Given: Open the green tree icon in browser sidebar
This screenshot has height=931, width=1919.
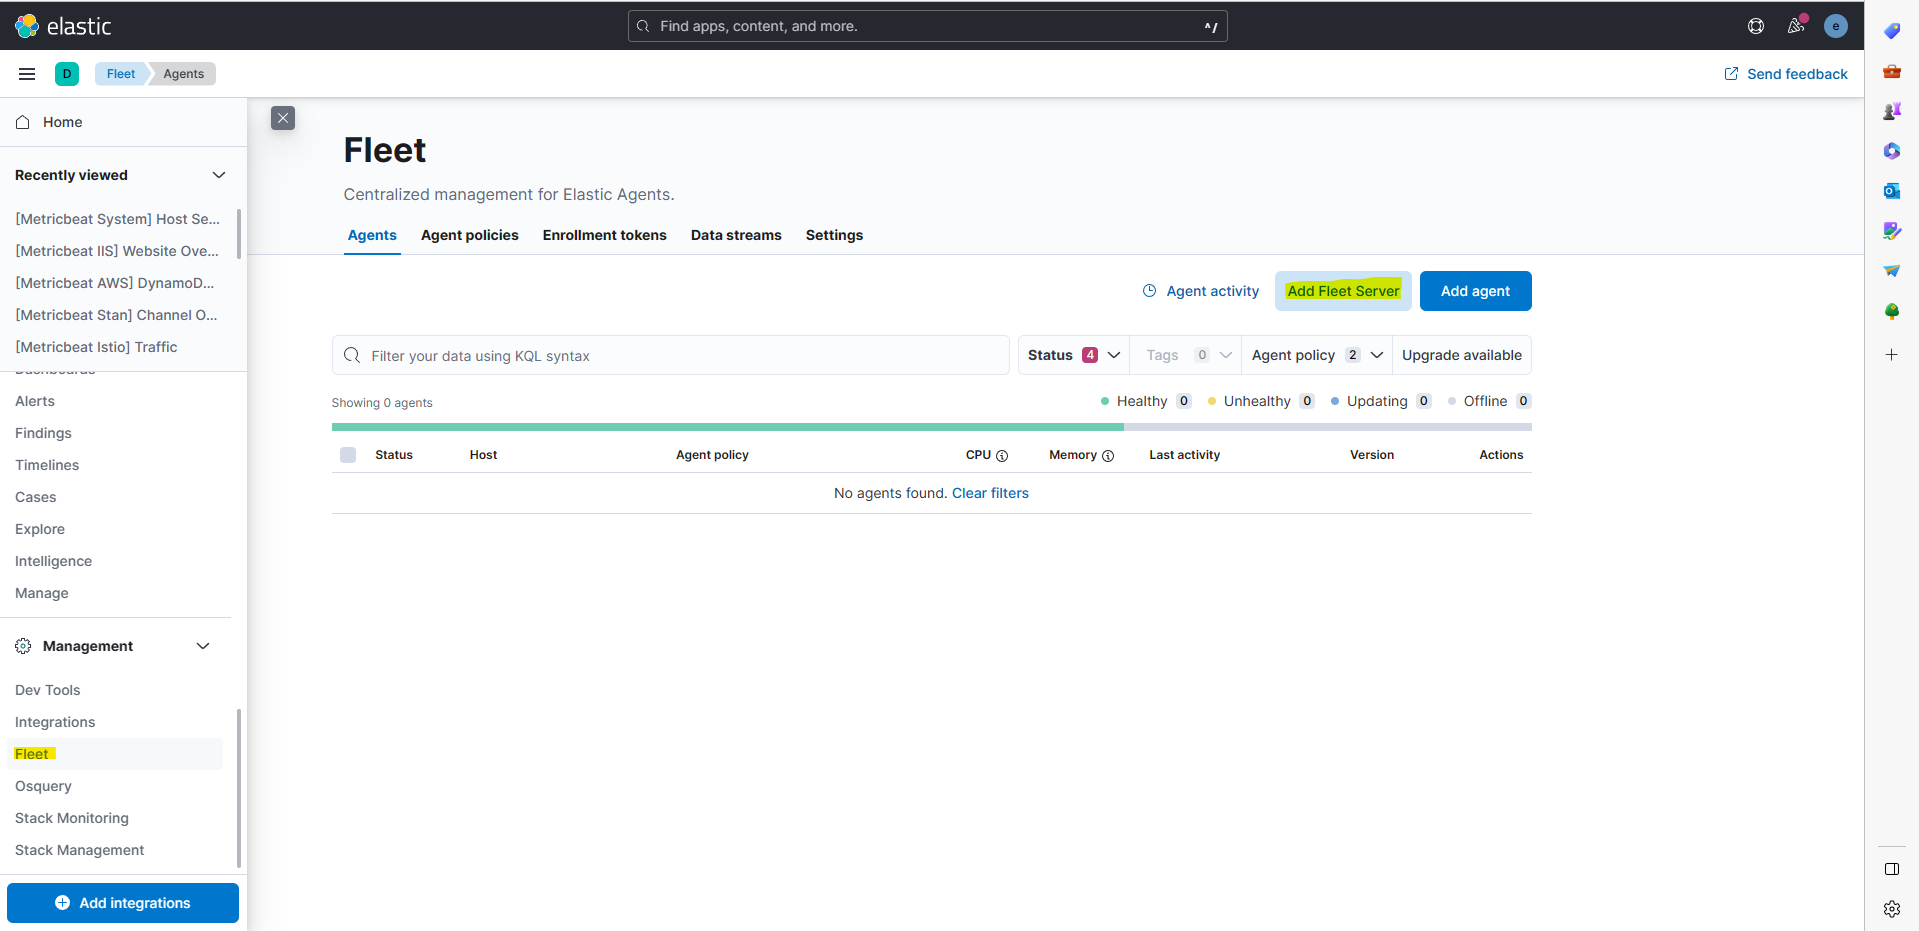Looking at the screenshot, I should tap(1892, 311).
